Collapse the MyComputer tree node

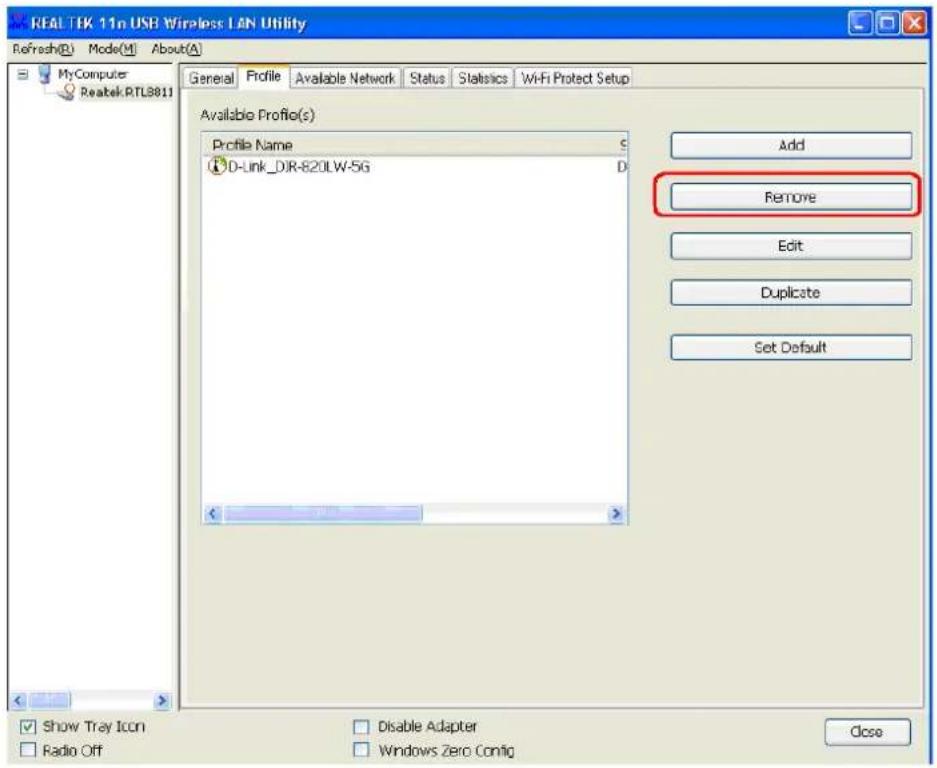tap(23, 75)
